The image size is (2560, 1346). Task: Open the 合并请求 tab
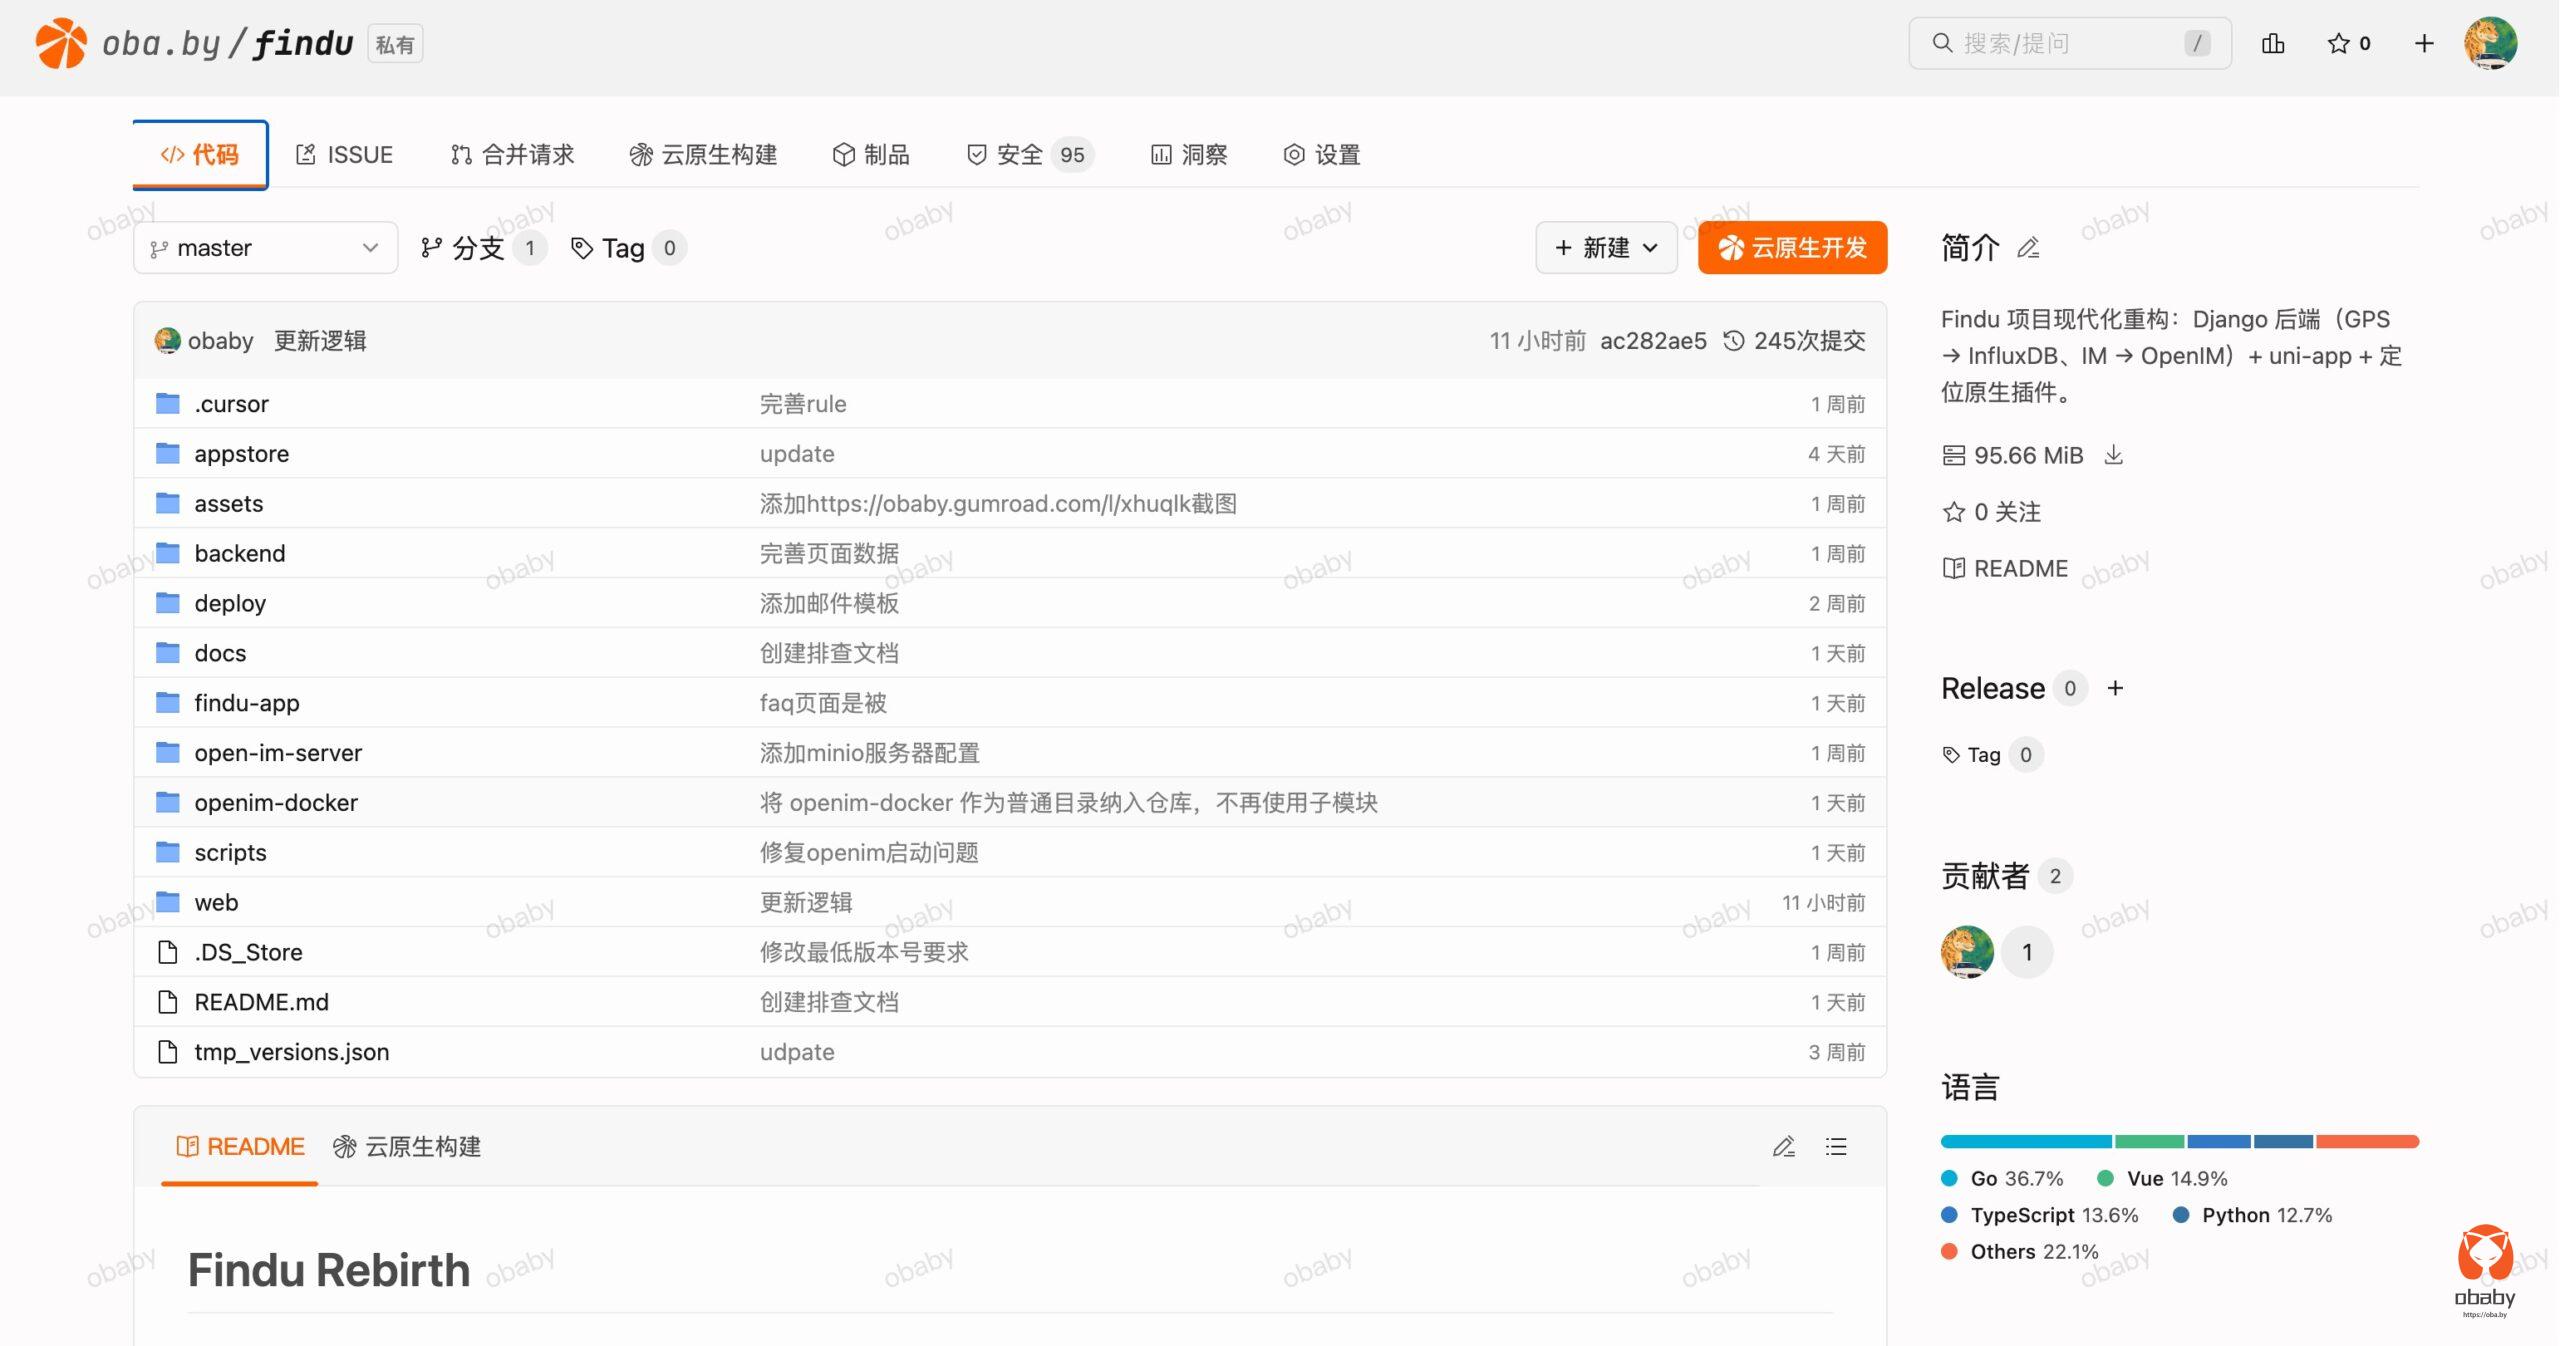tap(512, 154)
